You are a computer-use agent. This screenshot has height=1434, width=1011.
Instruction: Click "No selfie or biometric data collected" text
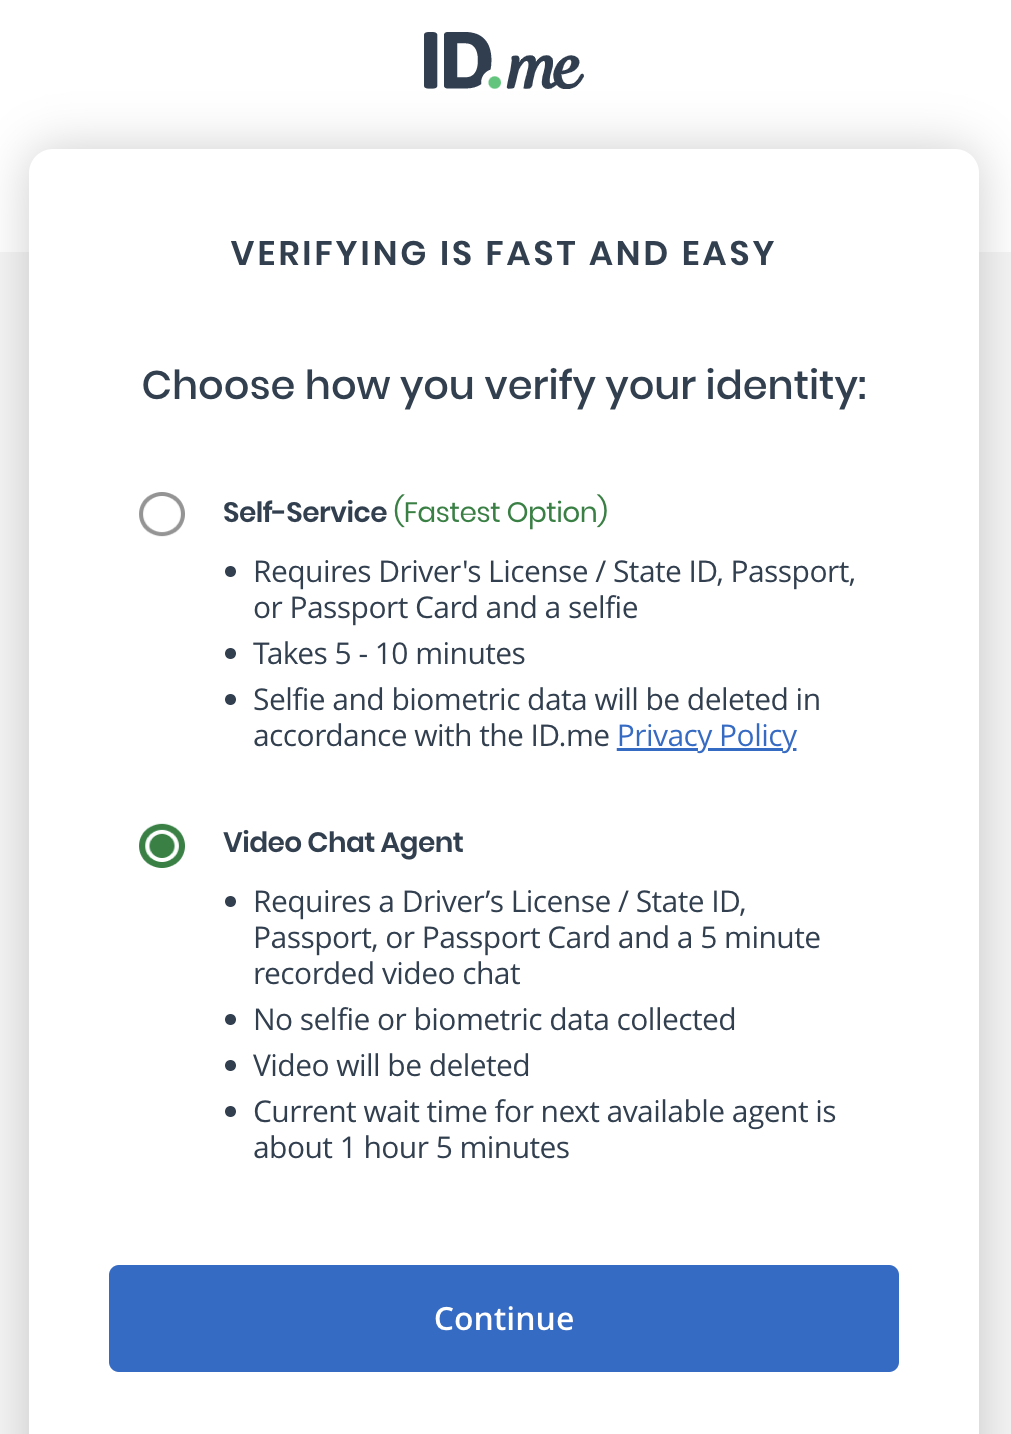coord(495,1020)
